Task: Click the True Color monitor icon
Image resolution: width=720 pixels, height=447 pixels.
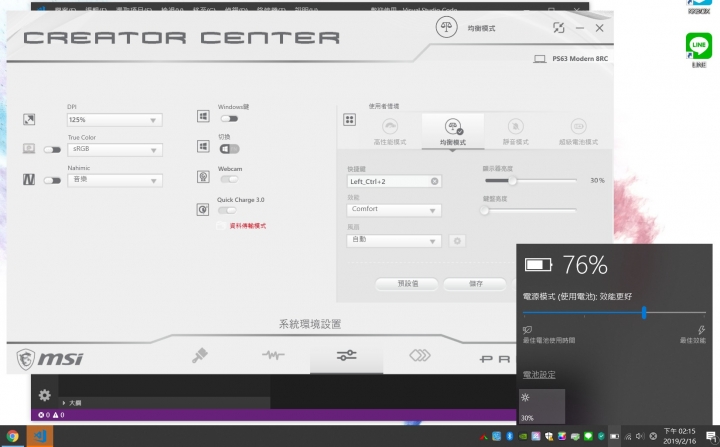Action: [x=29, y=149]
